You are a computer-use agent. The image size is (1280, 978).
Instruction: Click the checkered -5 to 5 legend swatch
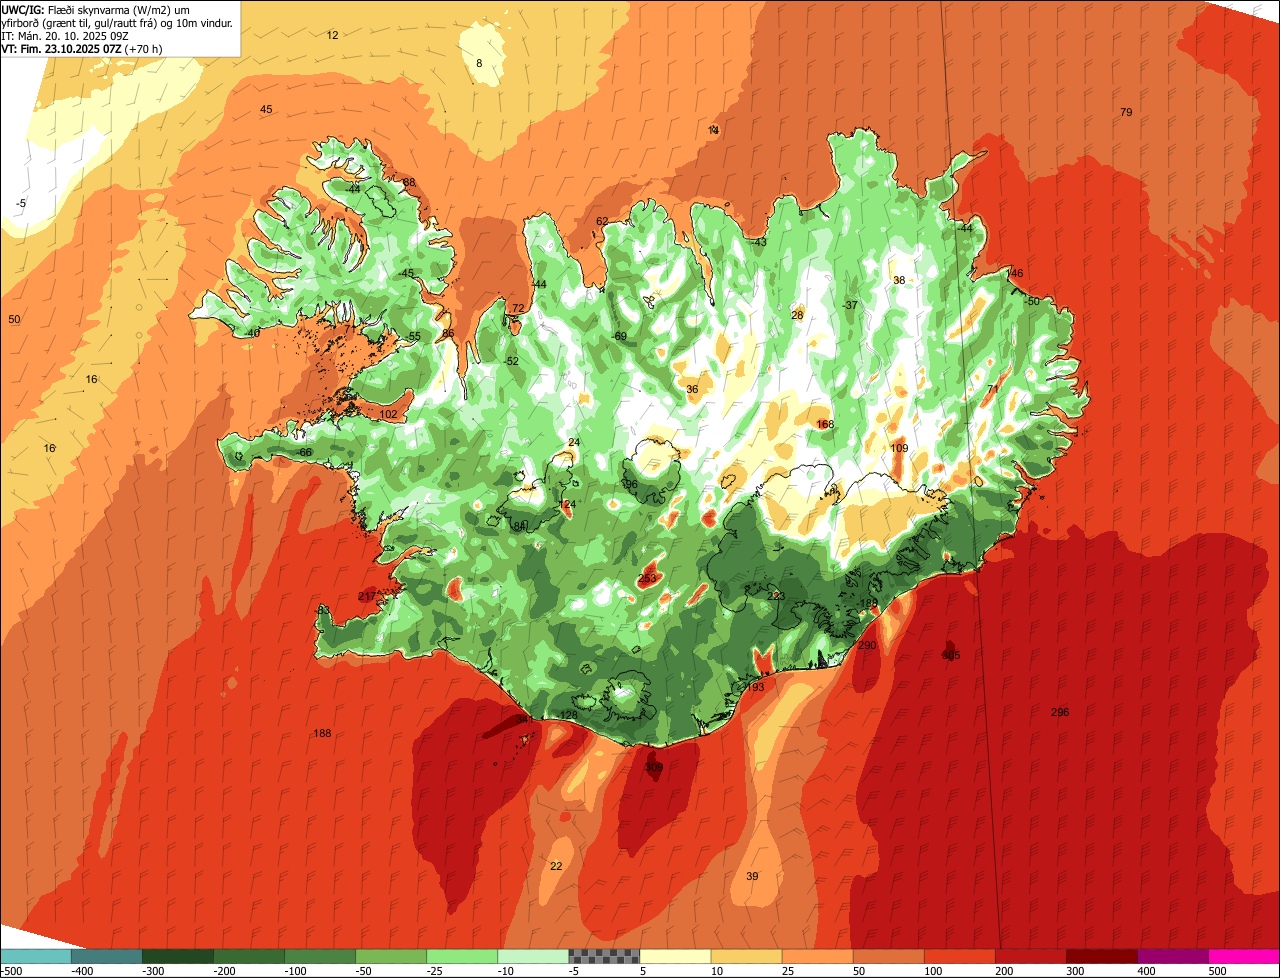click(603, 956)
